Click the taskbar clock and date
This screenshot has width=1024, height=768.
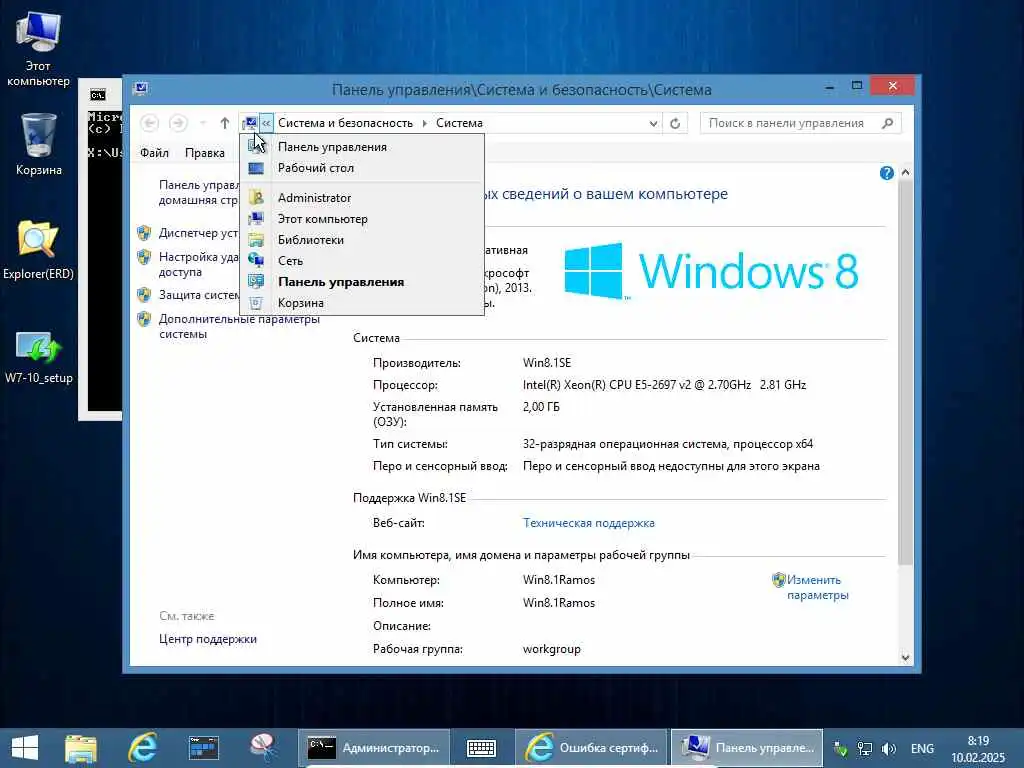click(978, 748)
